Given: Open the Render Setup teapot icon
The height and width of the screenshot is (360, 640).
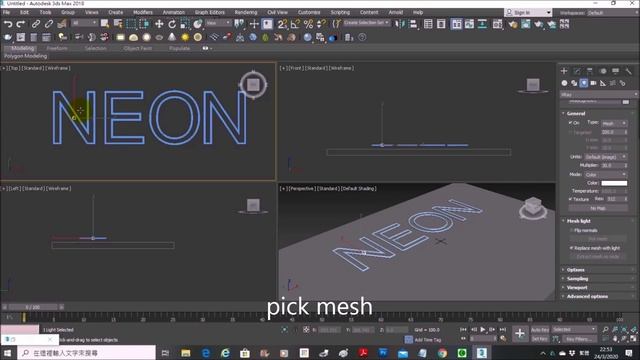Looking at the screenshot, I should 513,24.
